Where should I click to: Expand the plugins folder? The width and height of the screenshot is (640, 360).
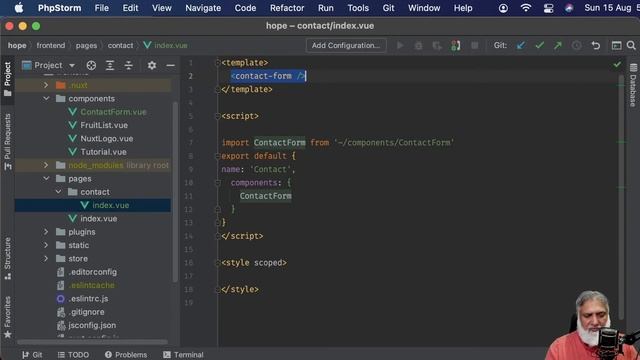click(x=46, y=232)
